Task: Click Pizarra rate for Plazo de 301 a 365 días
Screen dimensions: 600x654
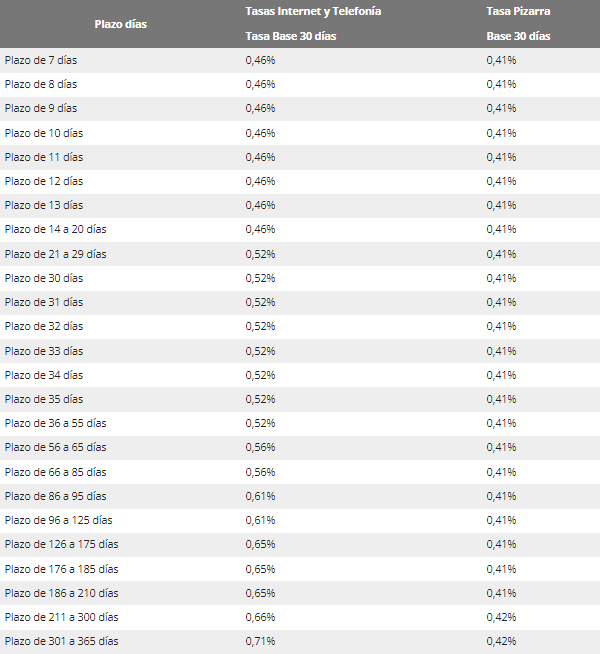Action: coord(501,641)
